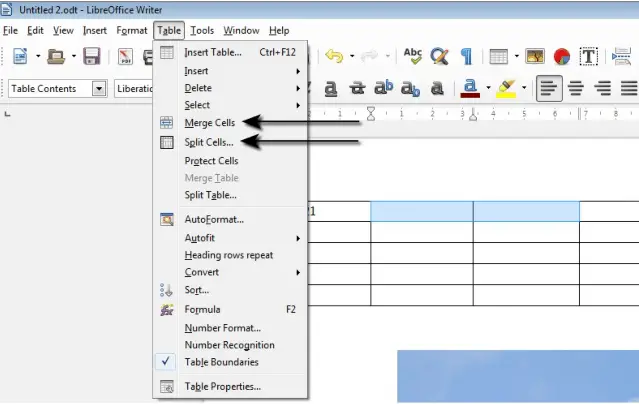Apply underline formatting icon
Image resolution: width=639 pixels, height=404 pixels.
point(331,88)
